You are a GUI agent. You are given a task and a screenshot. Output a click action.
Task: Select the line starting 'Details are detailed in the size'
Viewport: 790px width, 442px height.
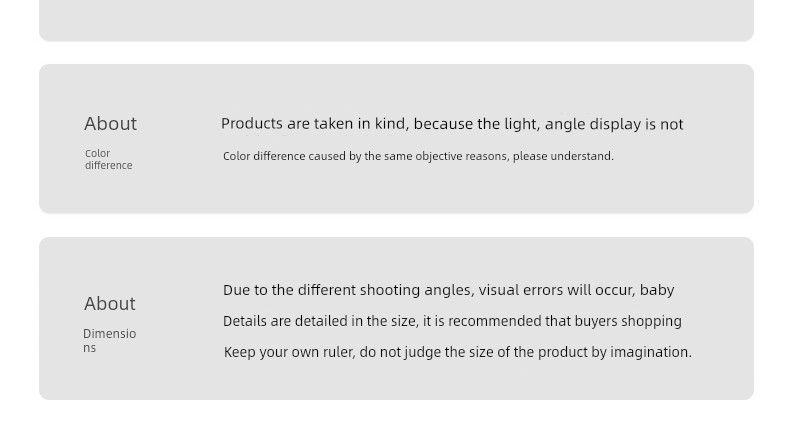[x=452, y=321]
